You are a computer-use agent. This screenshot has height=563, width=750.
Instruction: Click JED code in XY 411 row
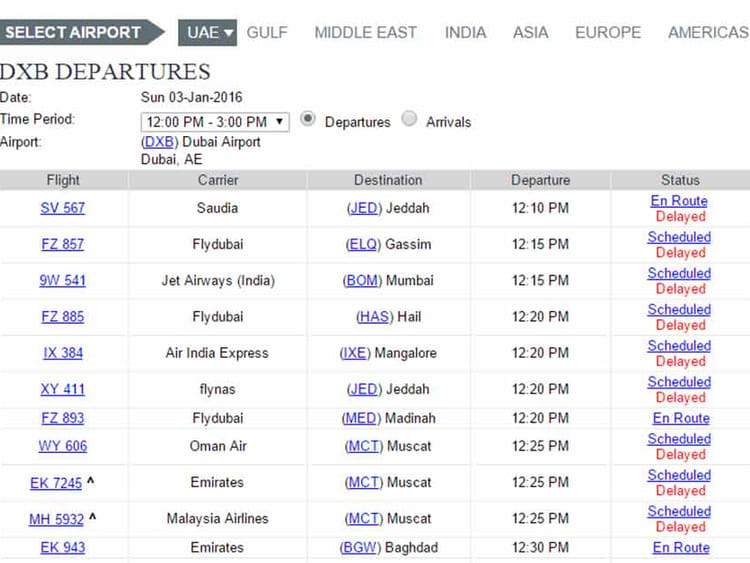click(x=364, y=389)
